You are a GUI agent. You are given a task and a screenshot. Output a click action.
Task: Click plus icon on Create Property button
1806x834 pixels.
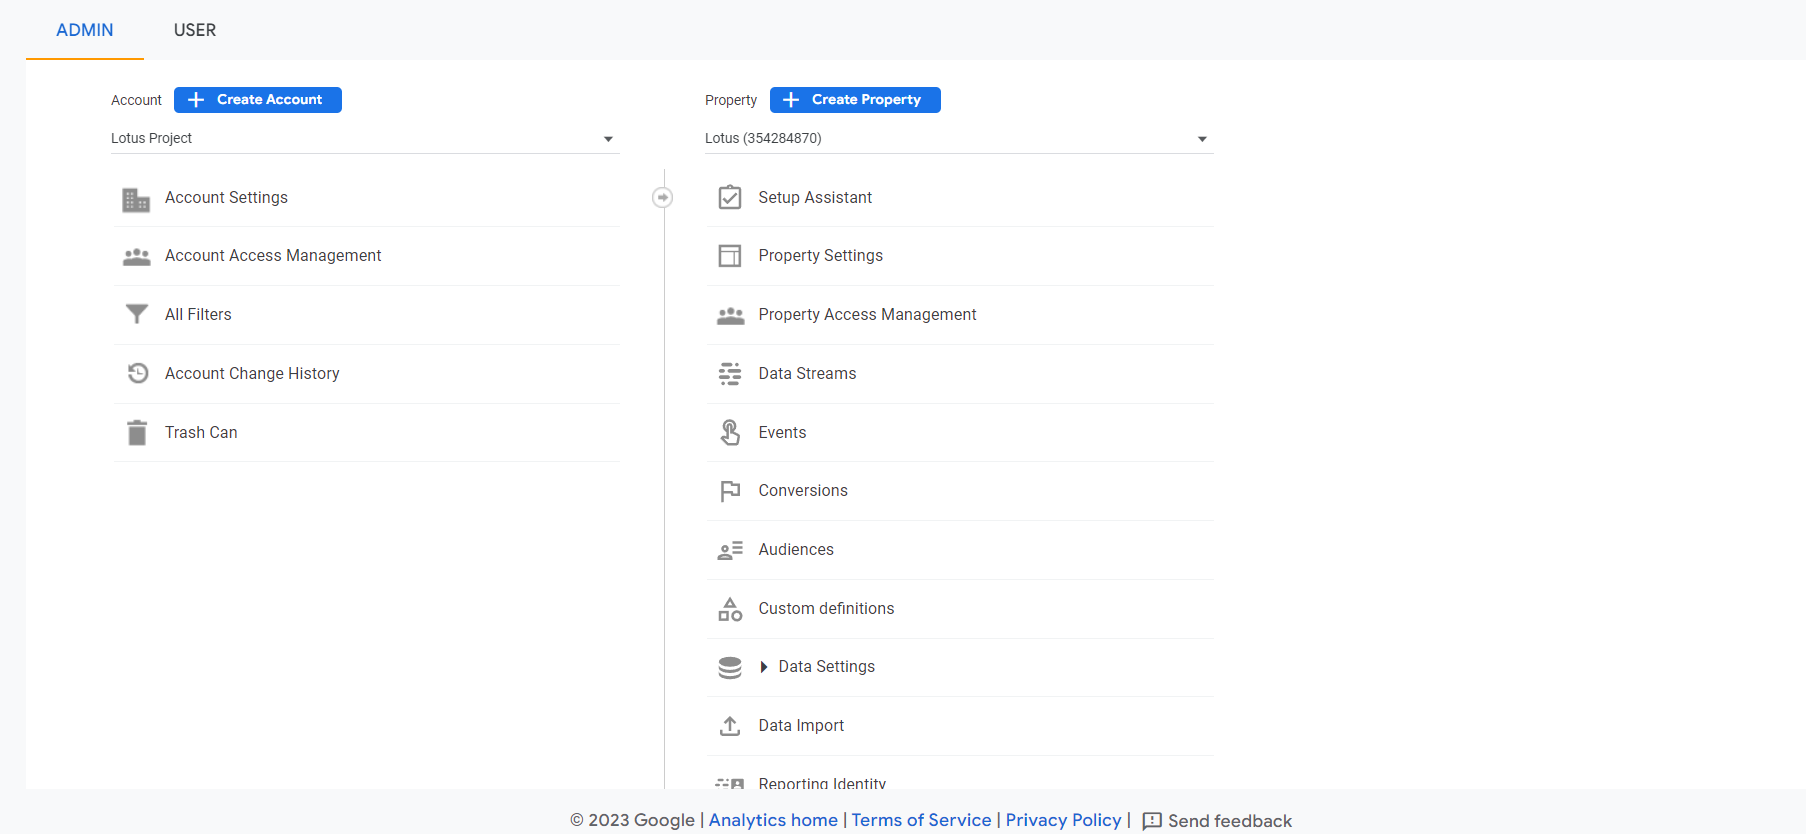click(791, 100)
